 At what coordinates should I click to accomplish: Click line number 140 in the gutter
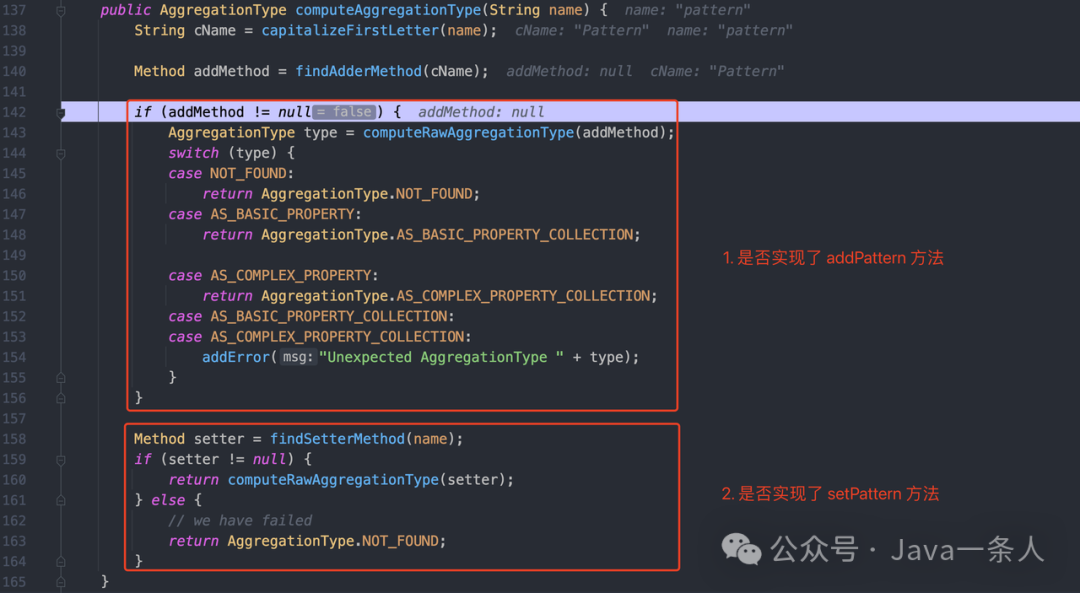point(14,72)
